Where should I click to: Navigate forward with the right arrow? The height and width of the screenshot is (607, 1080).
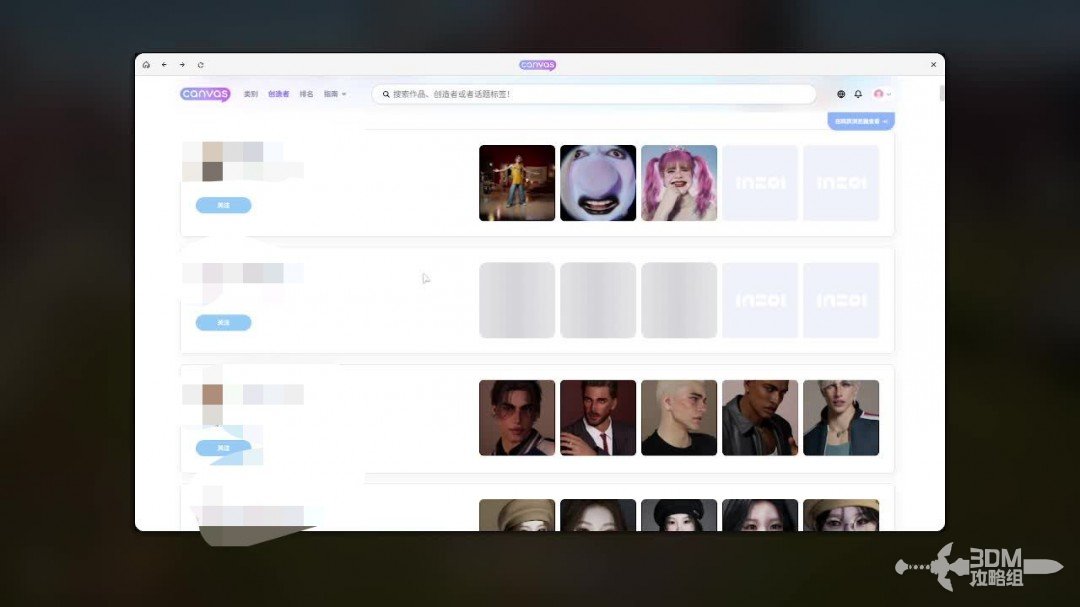(182, 65)
